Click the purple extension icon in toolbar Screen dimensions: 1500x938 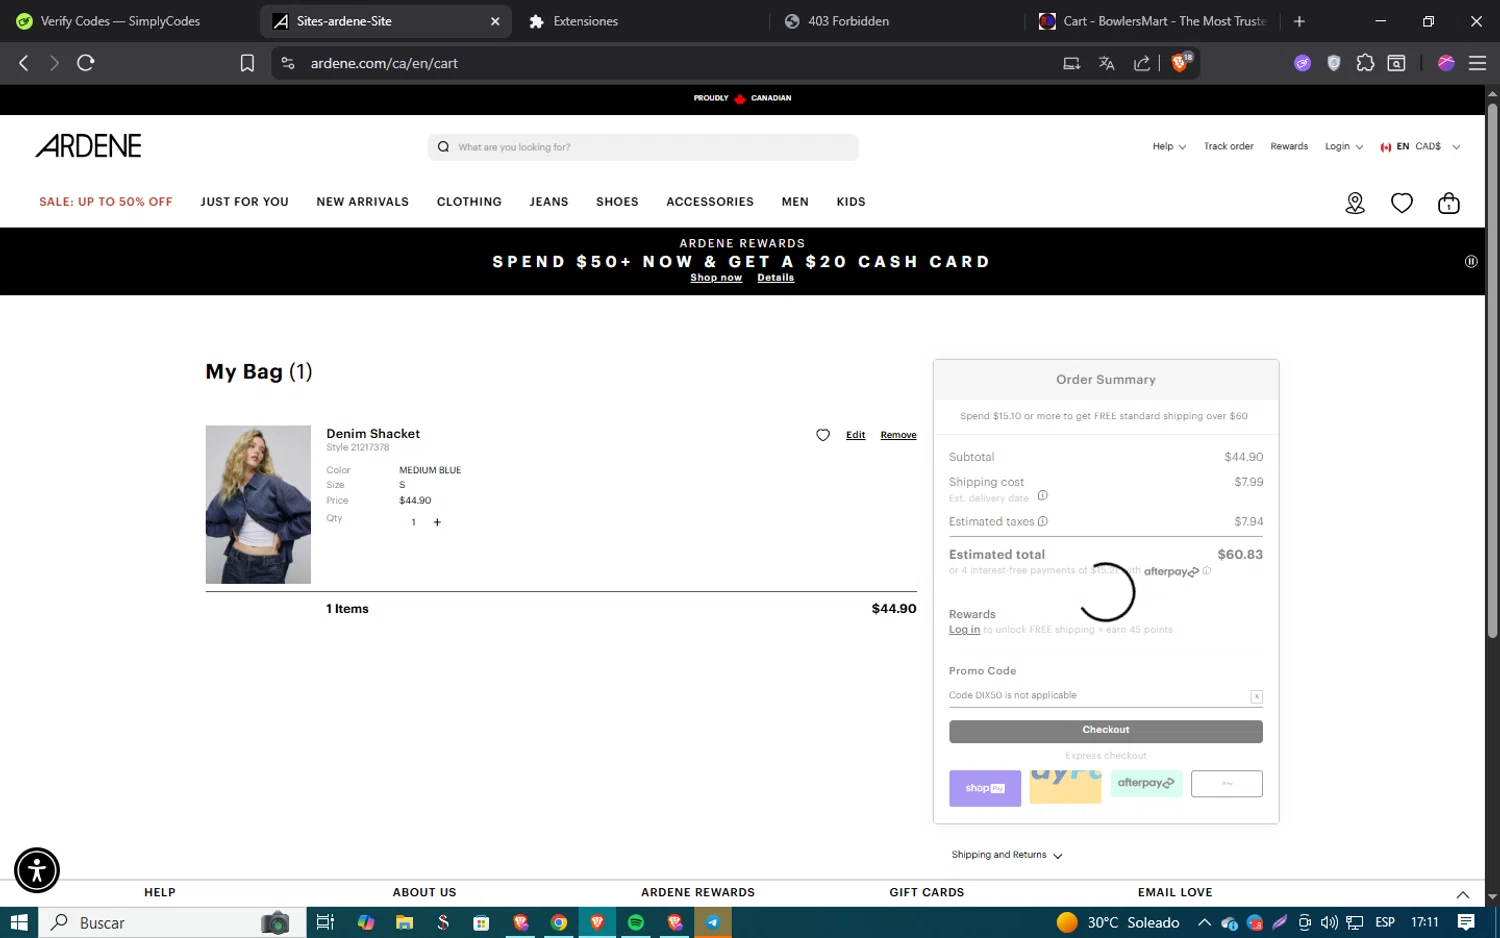click(1302, 63)
